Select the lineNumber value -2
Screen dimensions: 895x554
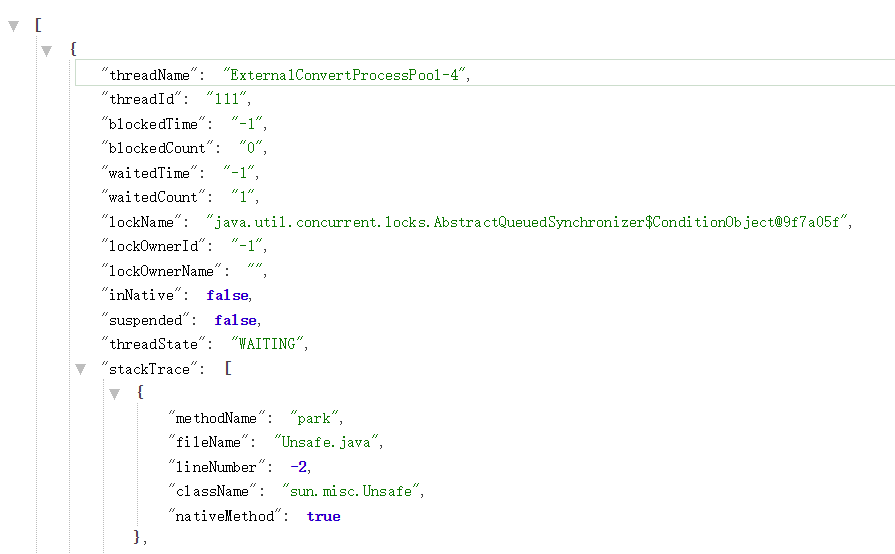click(299, 467)
